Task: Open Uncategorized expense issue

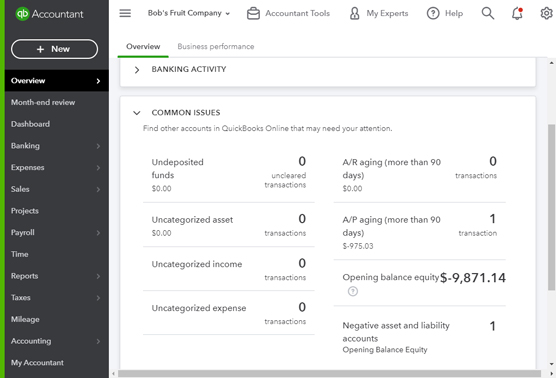Action: click(229, 313)
